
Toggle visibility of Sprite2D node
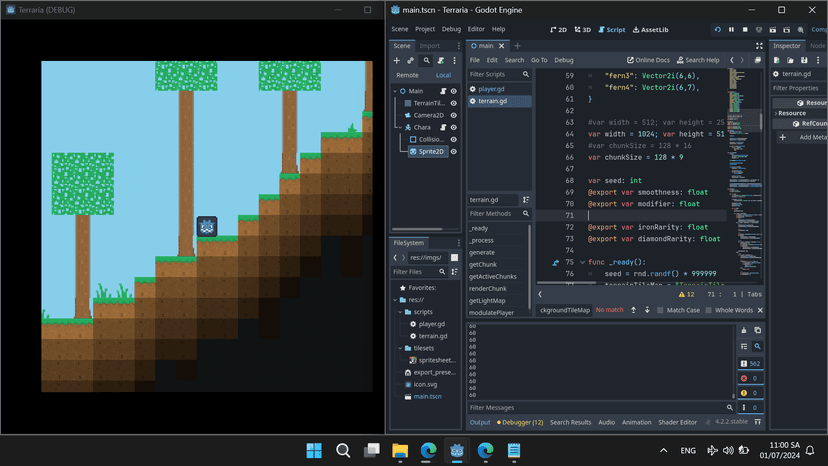point(454,152)
